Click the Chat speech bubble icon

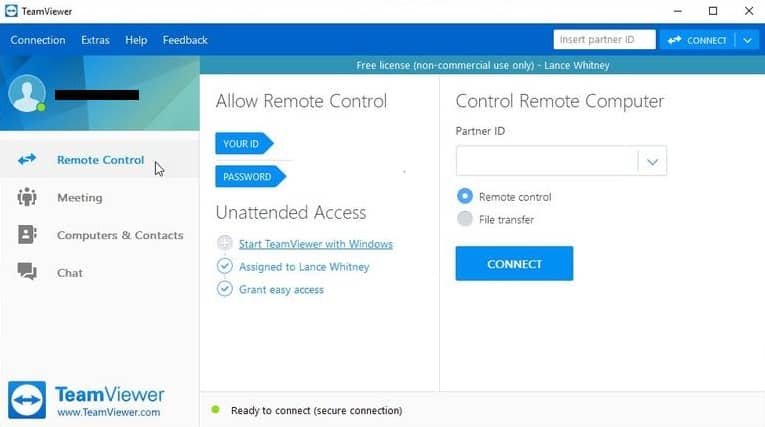point(27,272)
